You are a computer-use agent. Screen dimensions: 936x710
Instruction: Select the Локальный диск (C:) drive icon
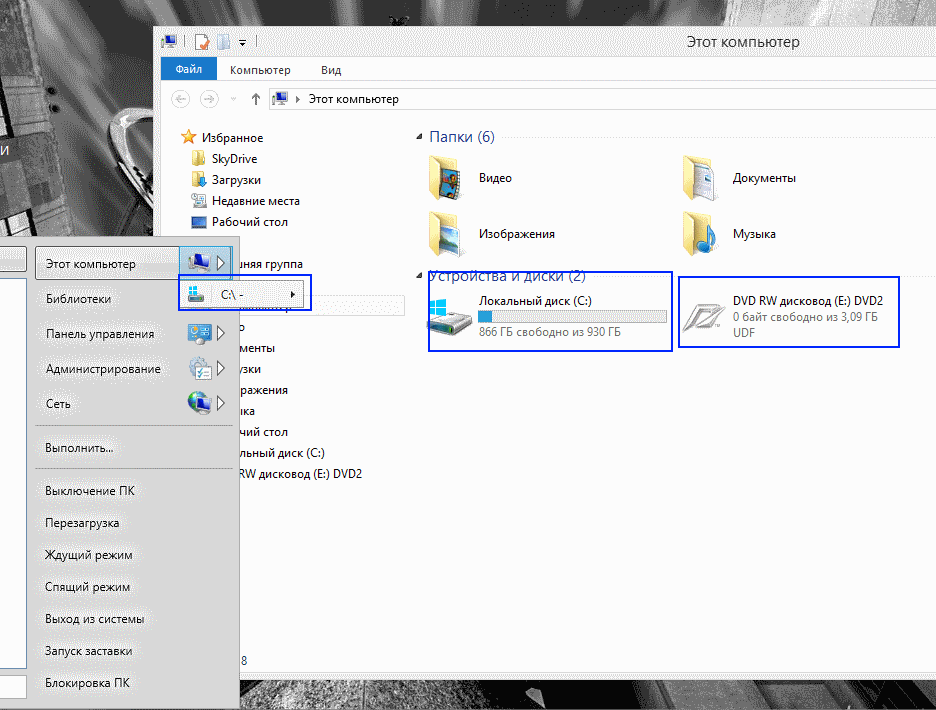[449, 316]
